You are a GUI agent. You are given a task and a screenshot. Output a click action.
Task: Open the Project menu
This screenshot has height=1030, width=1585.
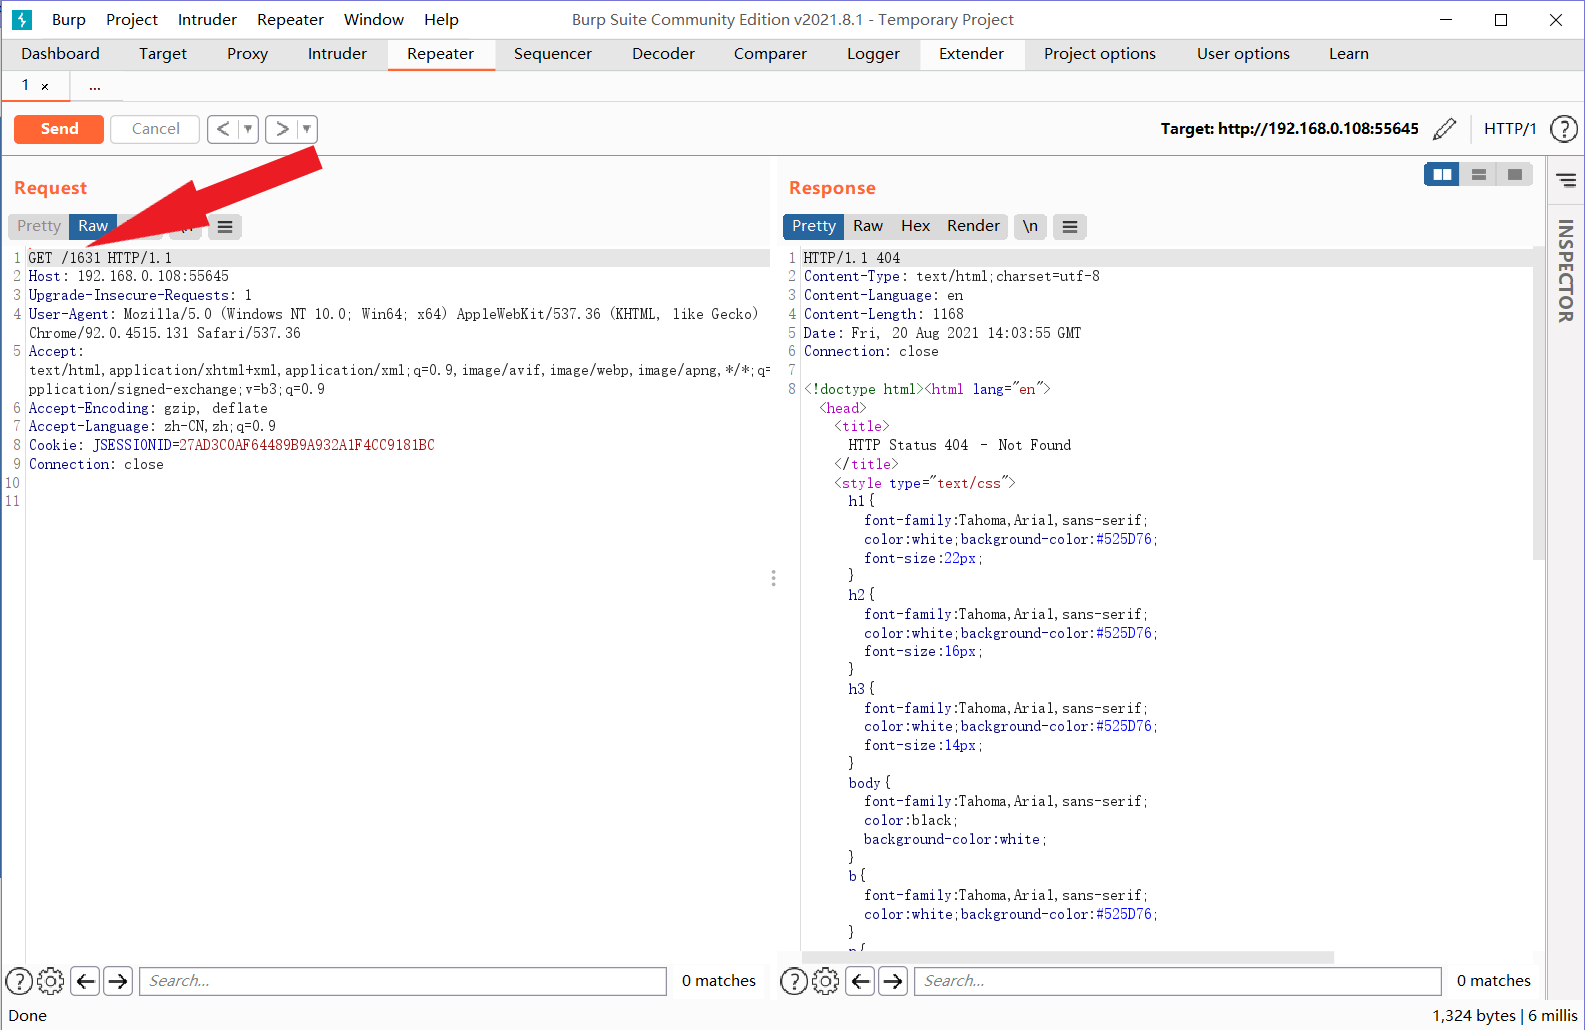(x=132, y=20)
